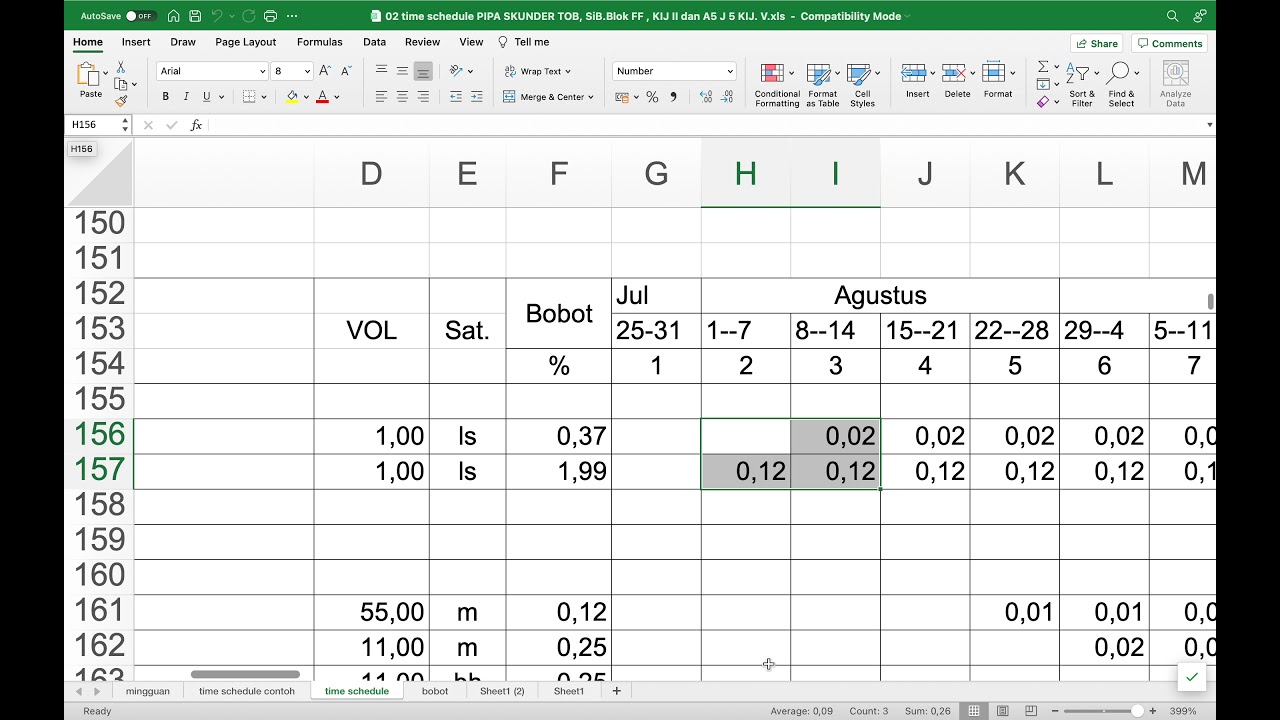Click the Delete cells button
The height and width of the screenshot is (720, 1280).
coord(957,81)
